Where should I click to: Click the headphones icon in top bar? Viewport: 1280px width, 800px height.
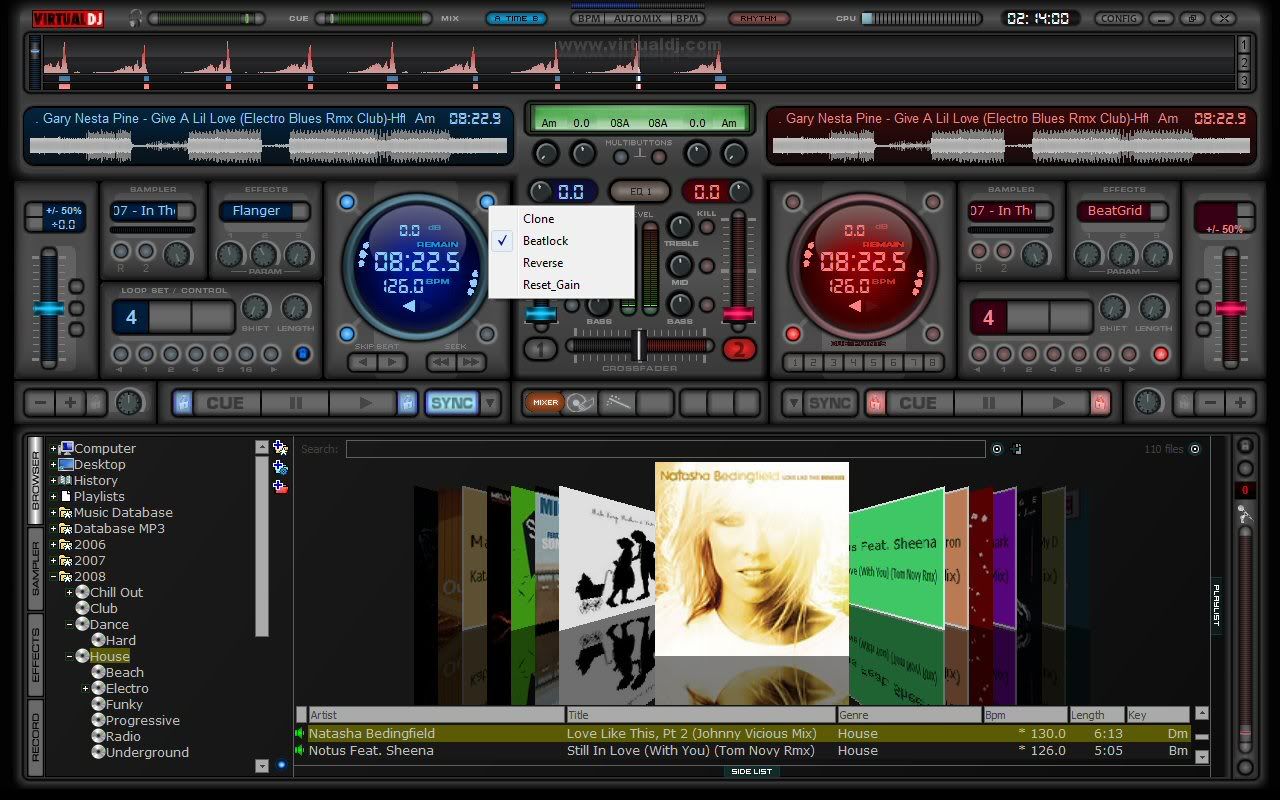(135, 18)
